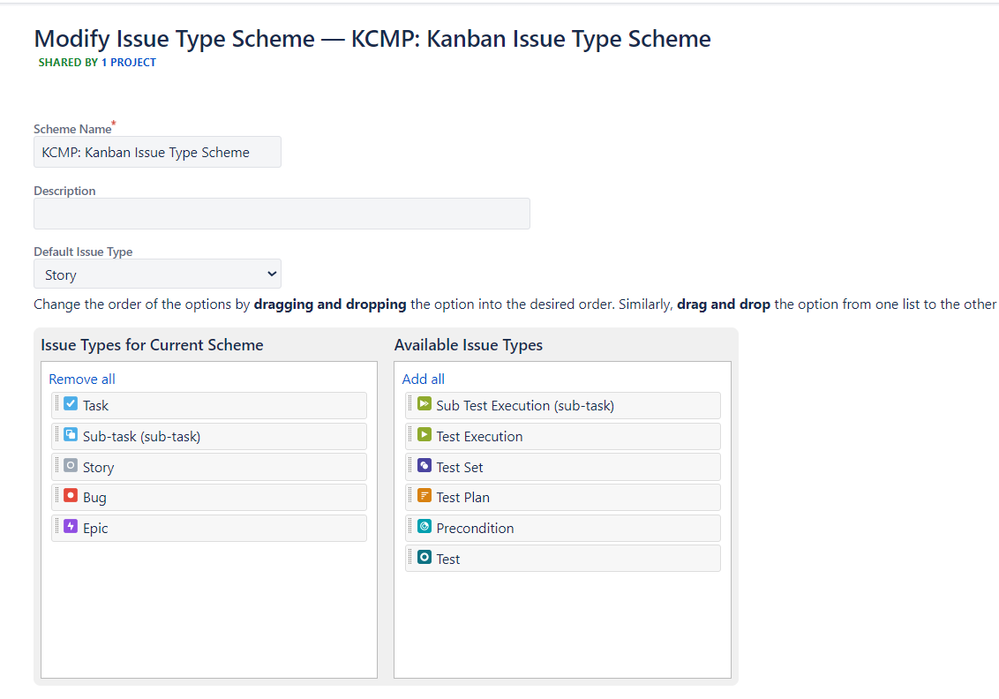The width and height of the screenshot is (999, 699).
Task: Click the Test Execution issue type icon
Action: (x=422, y=436)
